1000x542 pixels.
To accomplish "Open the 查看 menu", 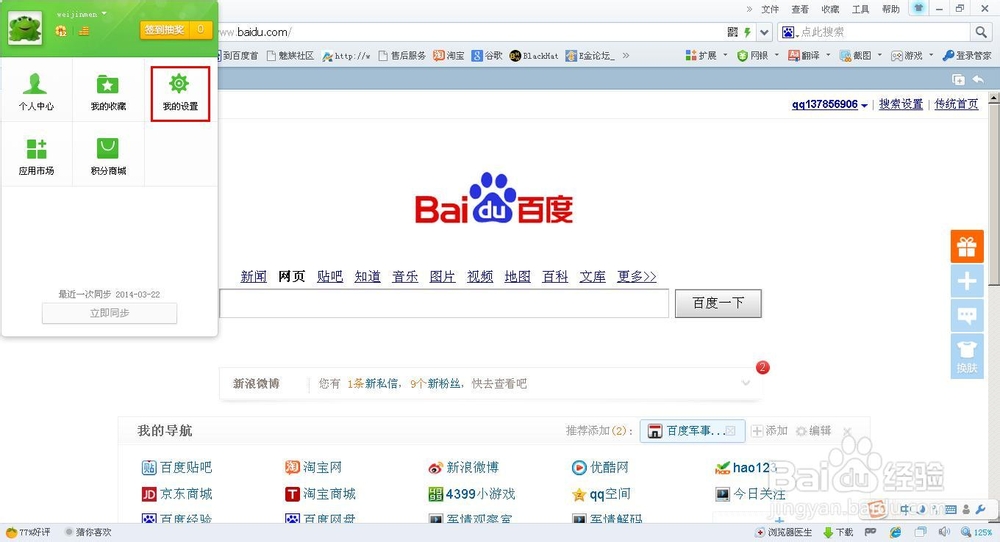I will [x=800, y=9].
